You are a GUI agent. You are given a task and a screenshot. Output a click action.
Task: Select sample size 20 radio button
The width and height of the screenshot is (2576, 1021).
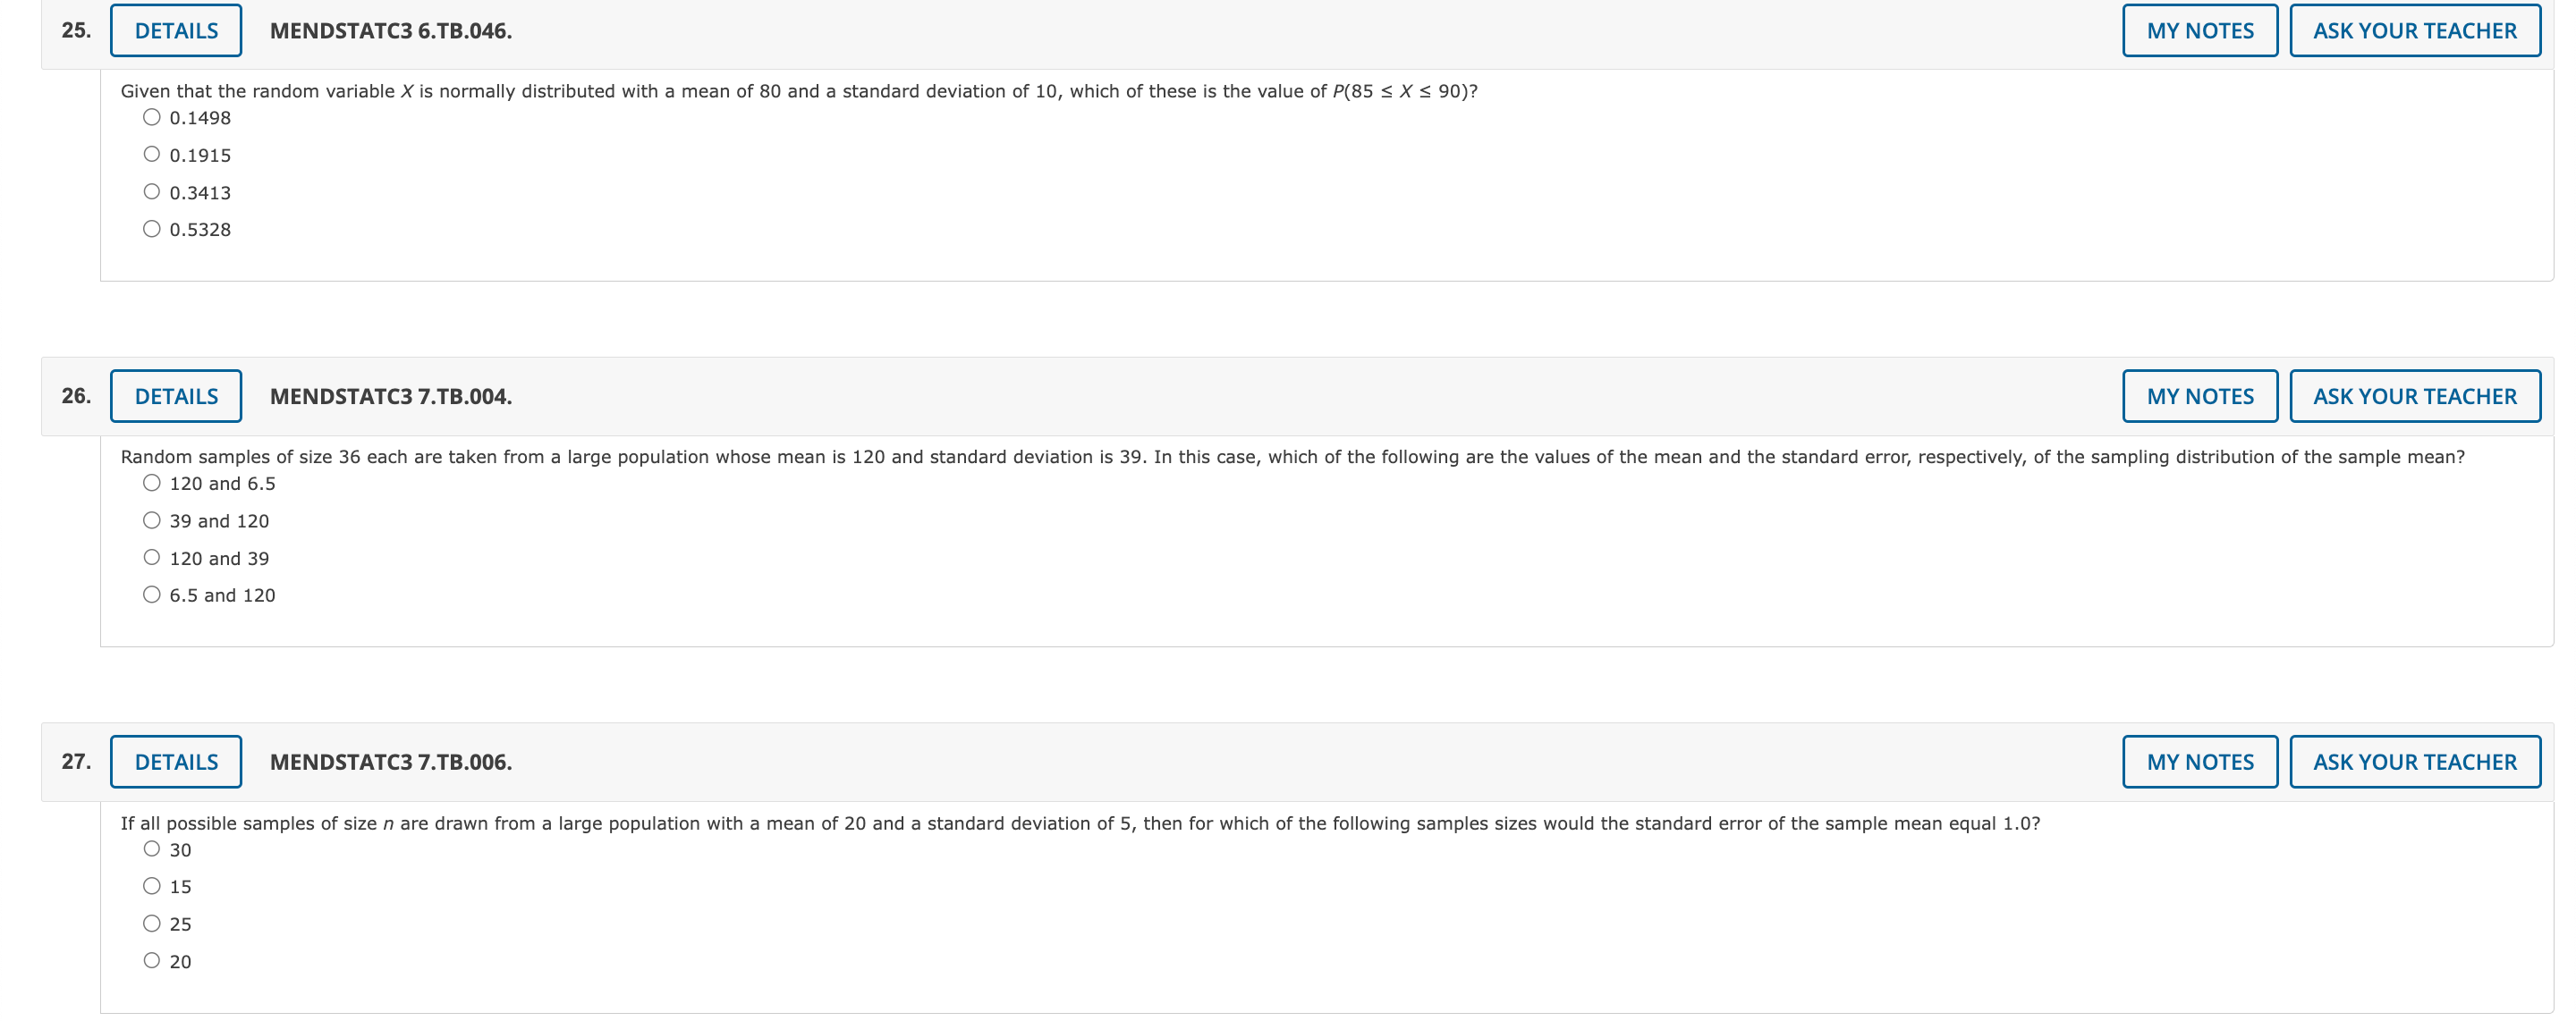[x=151, y=961]
